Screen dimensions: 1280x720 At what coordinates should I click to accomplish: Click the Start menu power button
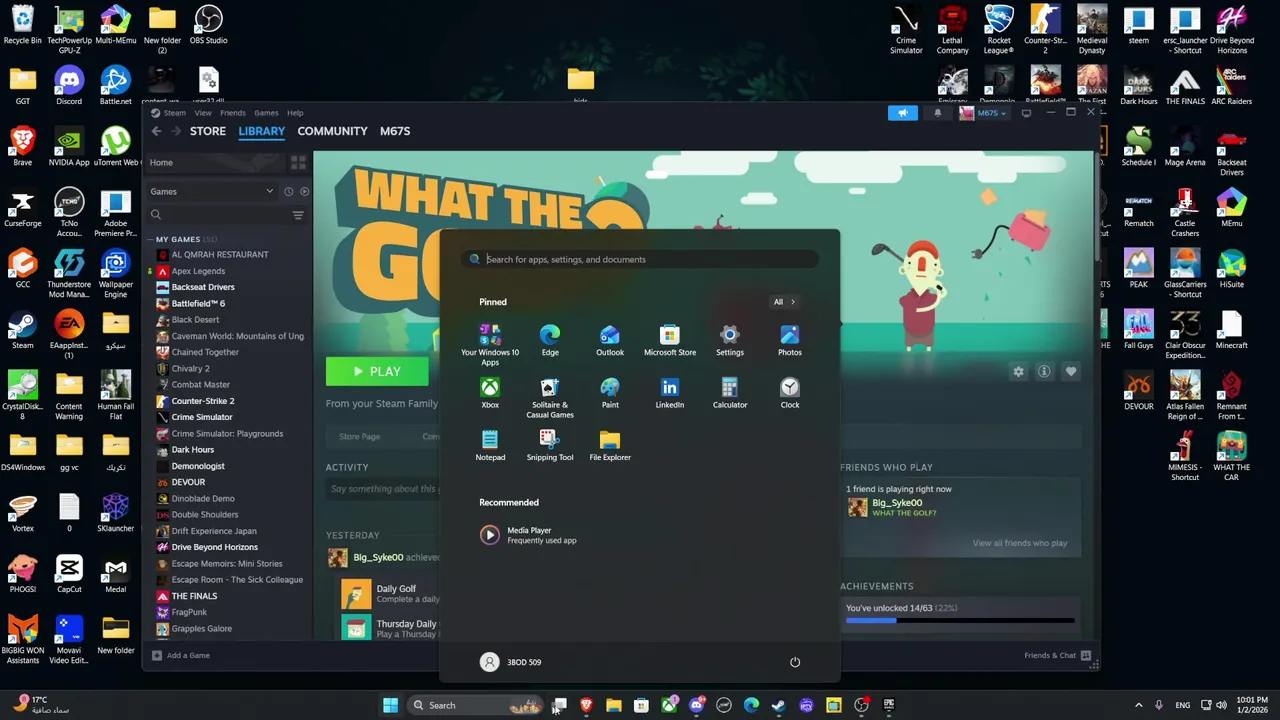tap(795, 662)
